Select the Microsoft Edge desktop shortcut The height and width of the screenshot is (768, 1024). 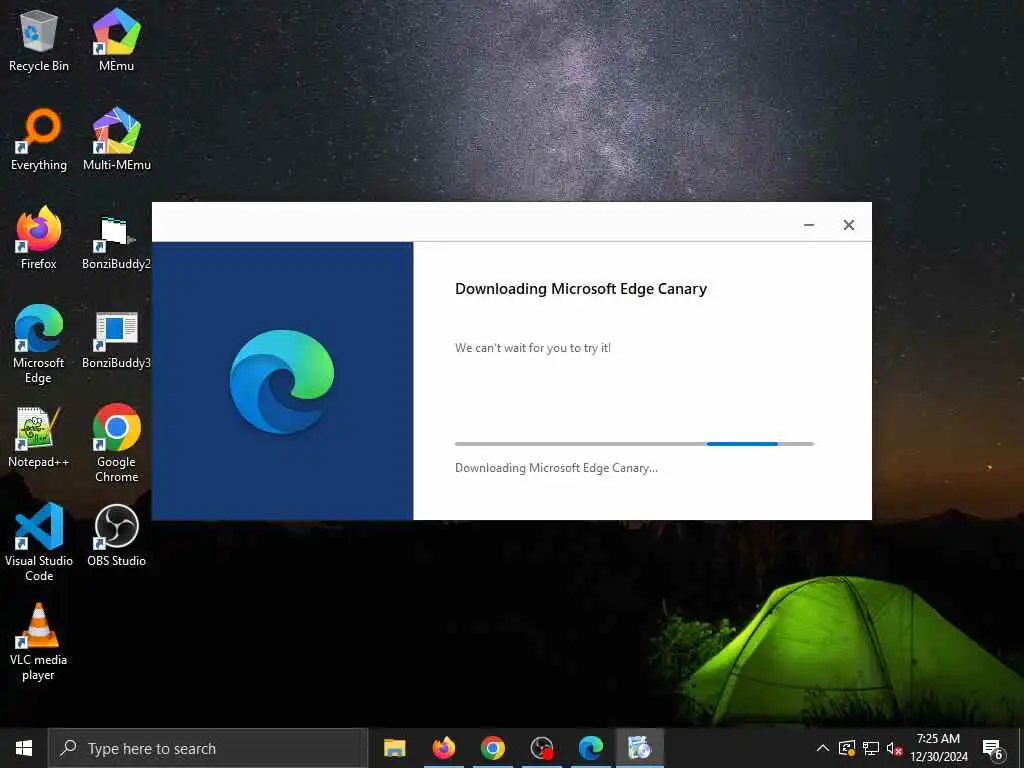[x=39, y=345]
